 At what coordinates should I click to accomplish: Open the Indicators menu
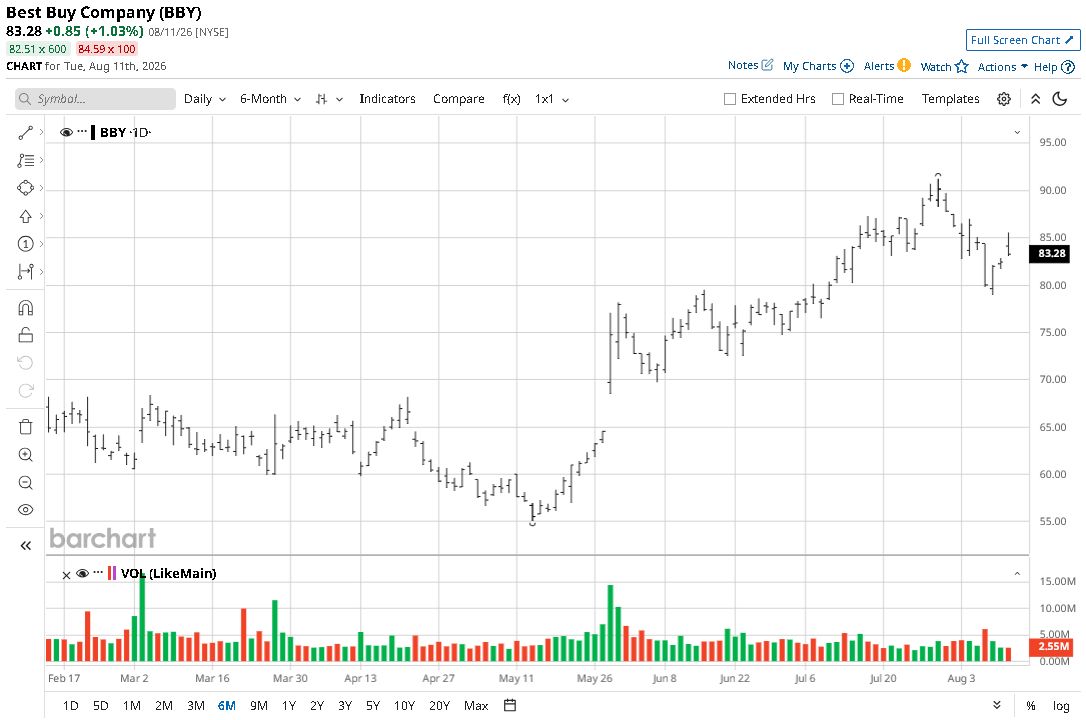387,99
